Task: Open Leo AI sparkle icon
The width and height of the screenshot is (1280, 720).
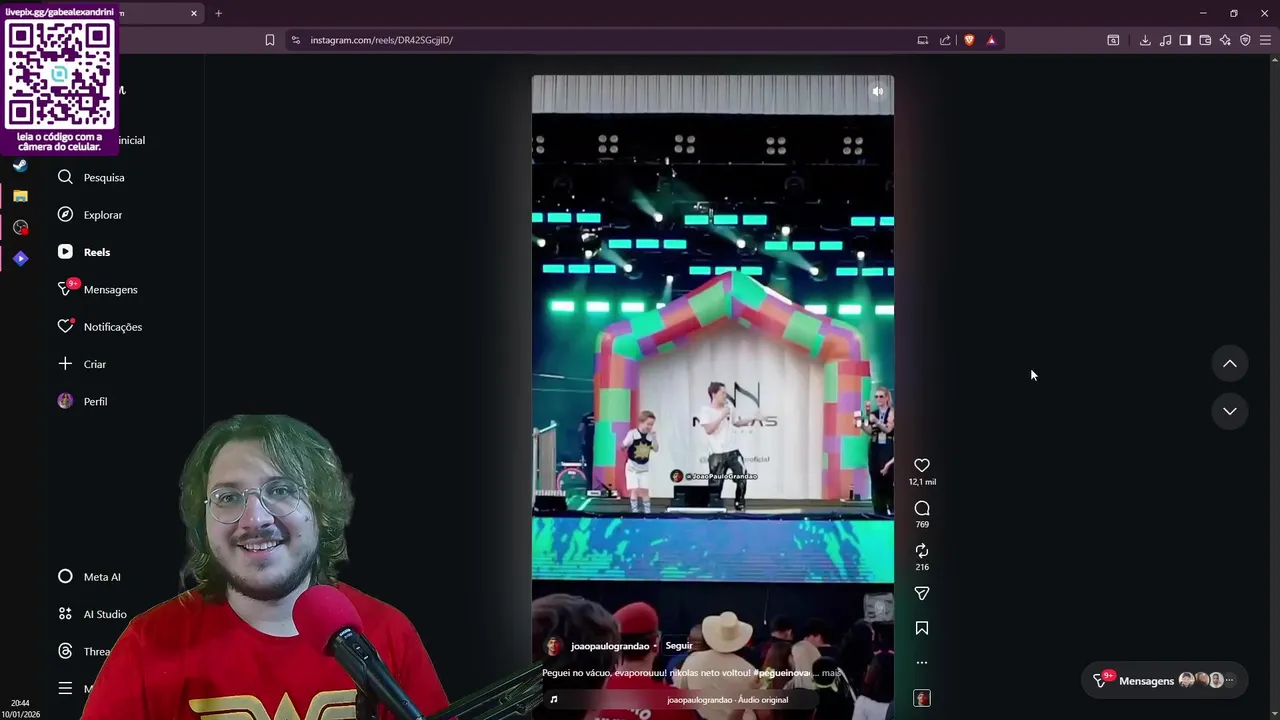Action: pos(1225,40)
